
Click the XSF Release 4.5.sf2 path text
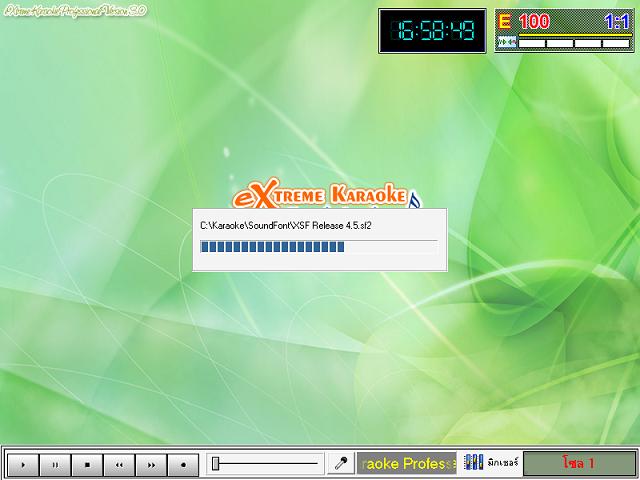[x=286, y=225]
